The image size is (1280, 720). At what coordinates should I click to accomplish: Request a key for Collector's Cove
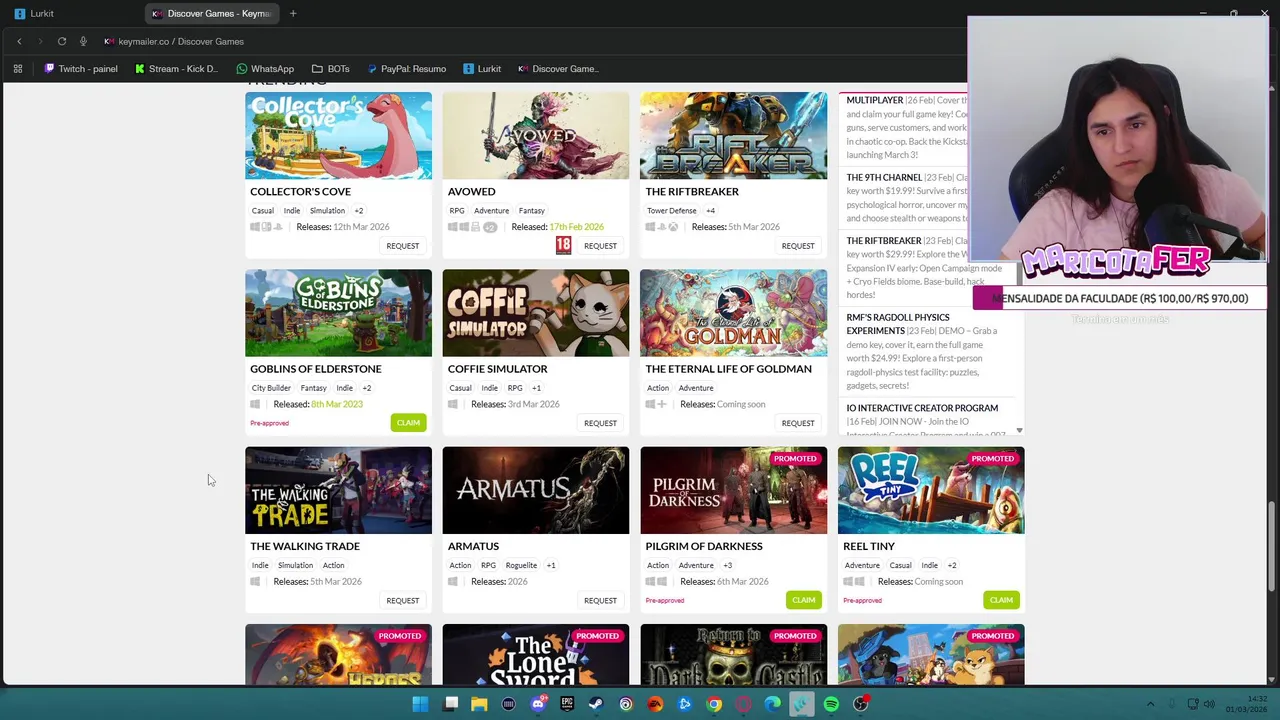(403, 246)
